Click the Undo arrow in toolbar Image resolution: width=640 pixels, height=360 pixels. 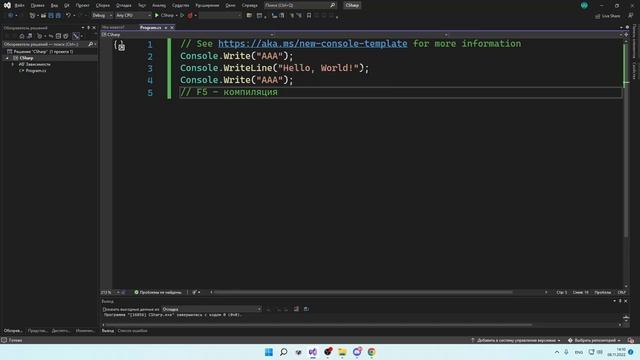tap(68, 16)
